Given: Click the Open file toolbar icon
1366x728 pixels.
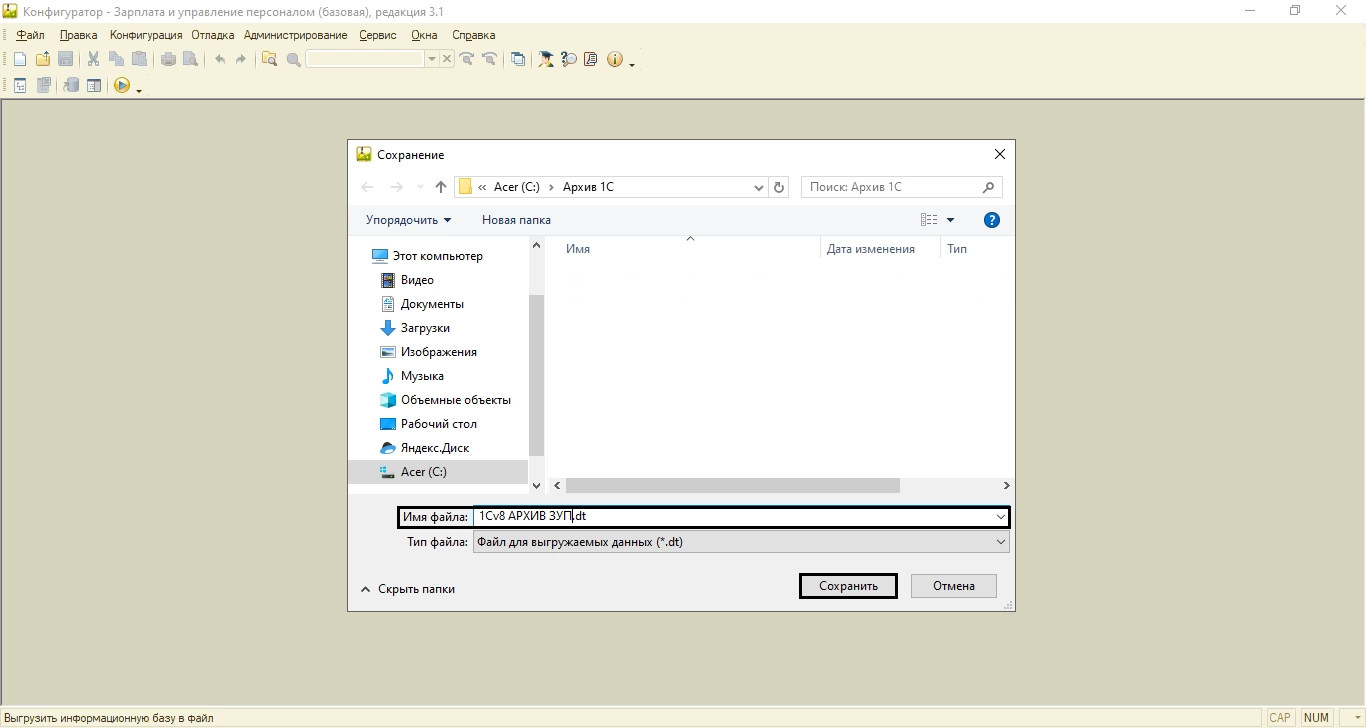Looking at the screenshot, I should [x=43, y=60].
